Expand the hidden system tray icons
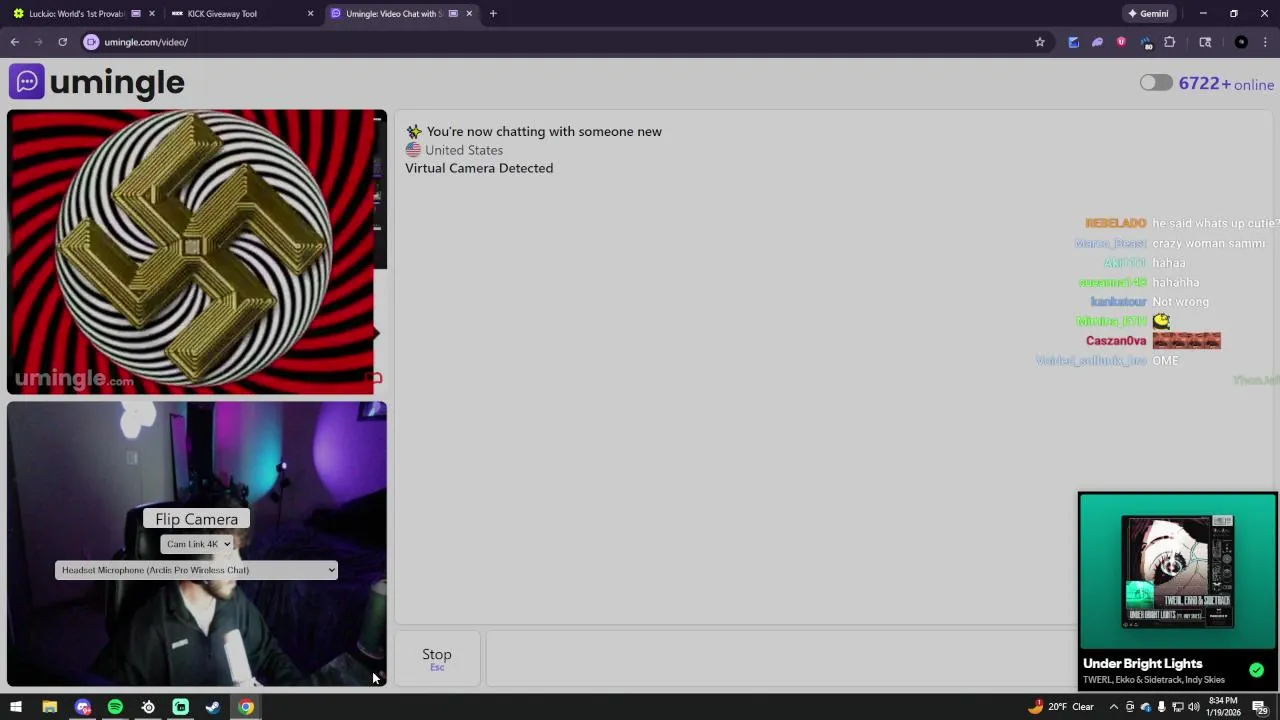 click(x=1114, y=707)
